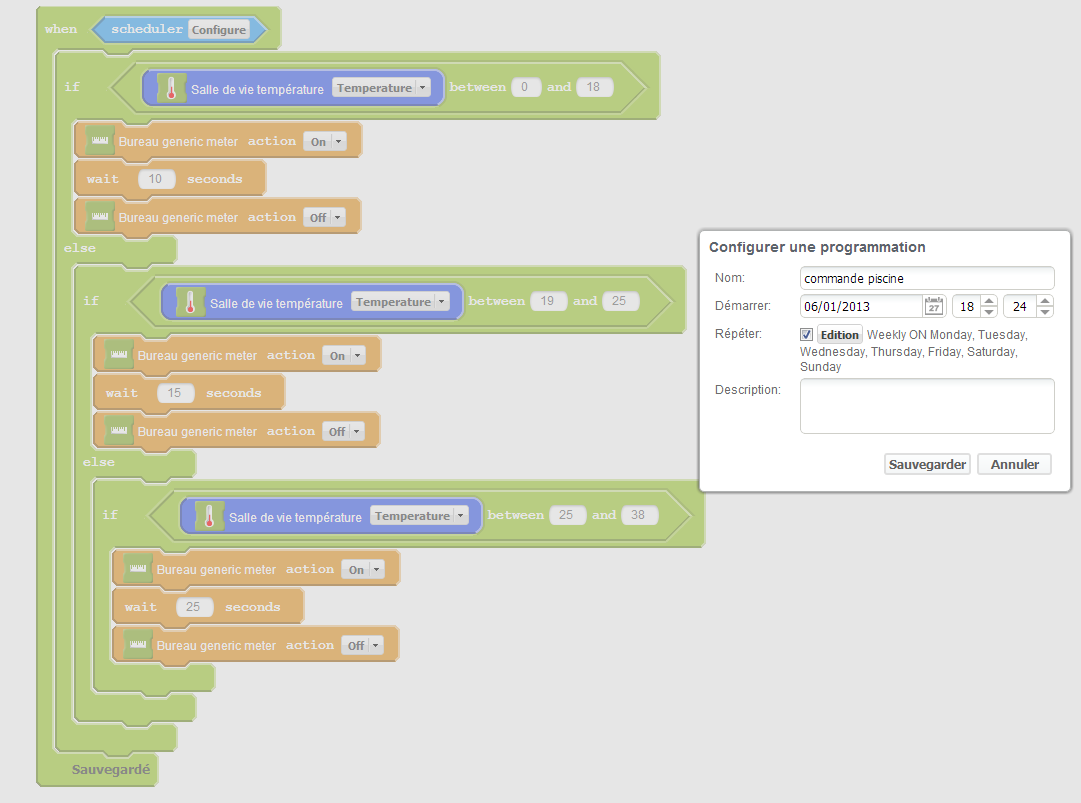Click the thermometer icon in the 25–38 condition
1081x803 pixels.
pos(209,517)
